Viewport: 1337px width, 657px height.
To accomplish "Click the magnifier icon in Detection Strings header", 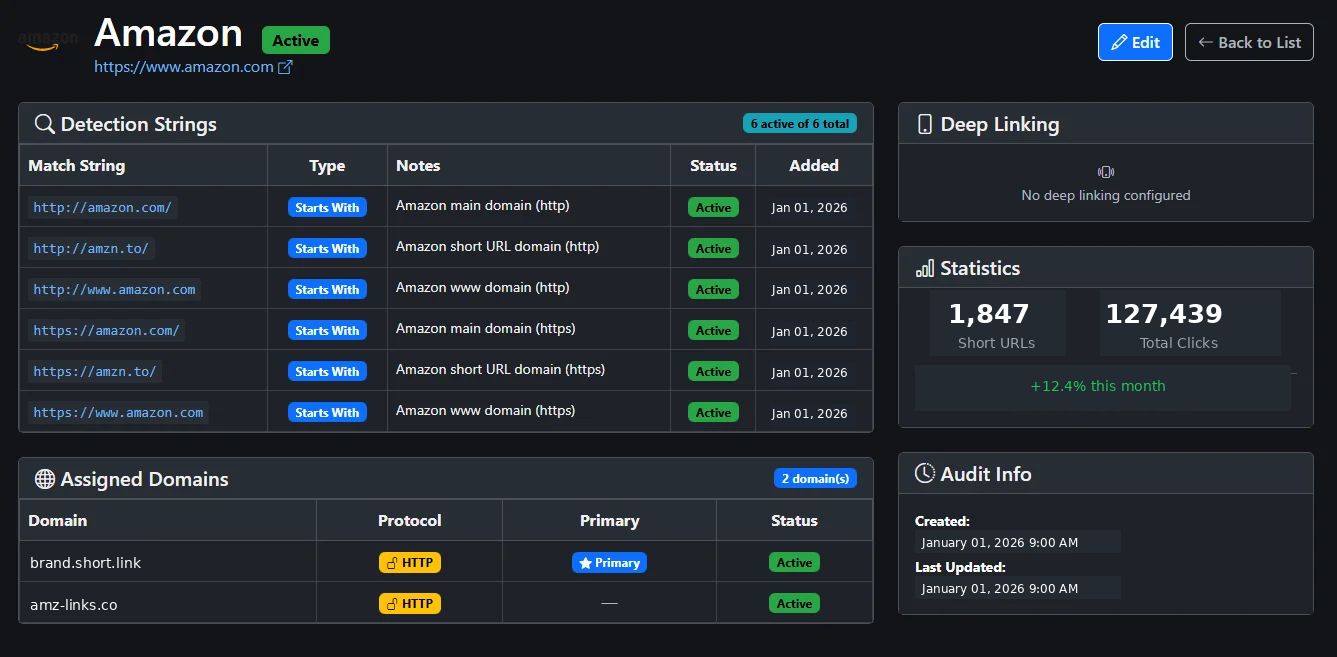I will pos(44,124).
